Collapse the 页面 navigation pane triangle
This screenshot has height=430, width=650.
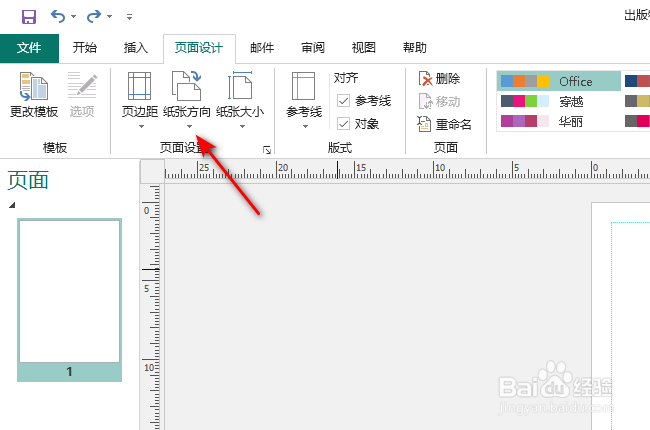tap(12, 205)
